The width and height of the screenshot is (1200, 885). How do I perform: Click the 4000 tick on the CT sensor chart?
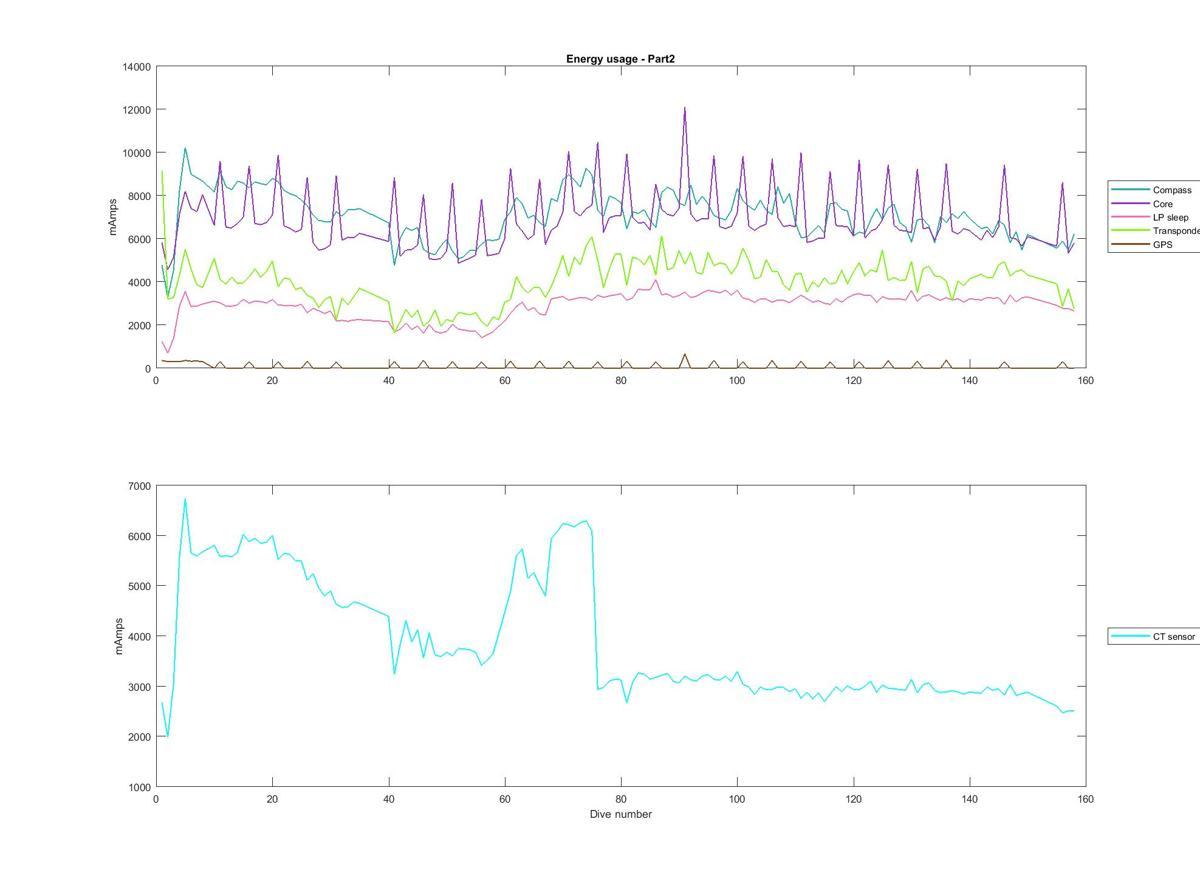(x=139, y=636)
